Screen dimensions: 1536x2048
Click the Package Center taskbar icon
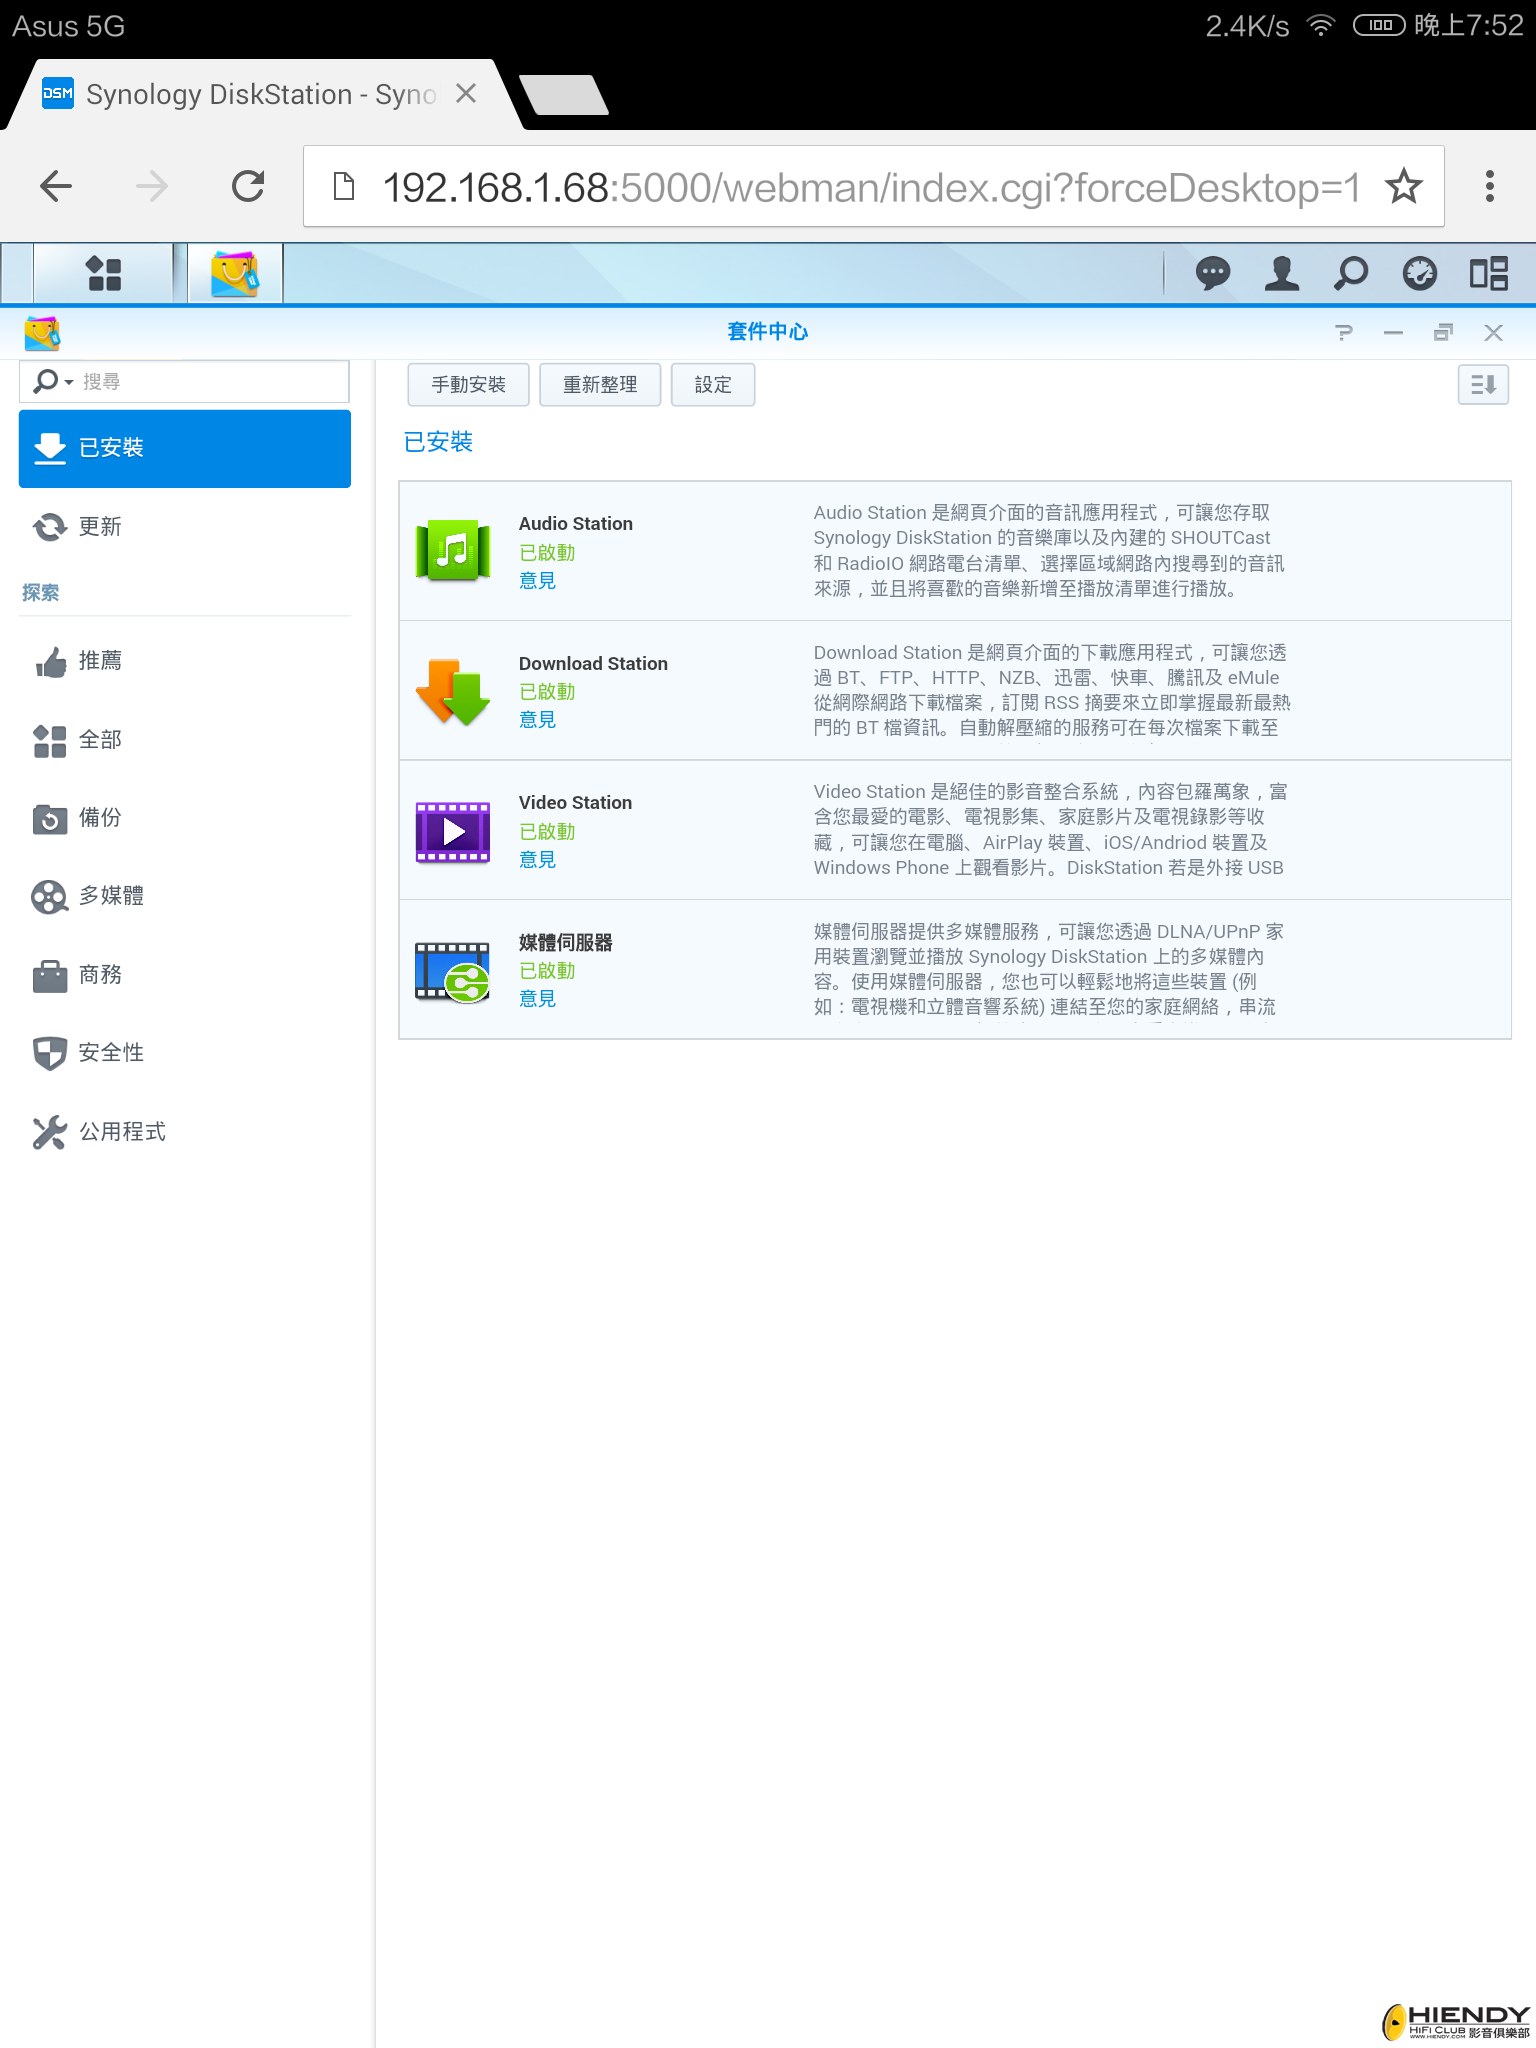point(235,273)
